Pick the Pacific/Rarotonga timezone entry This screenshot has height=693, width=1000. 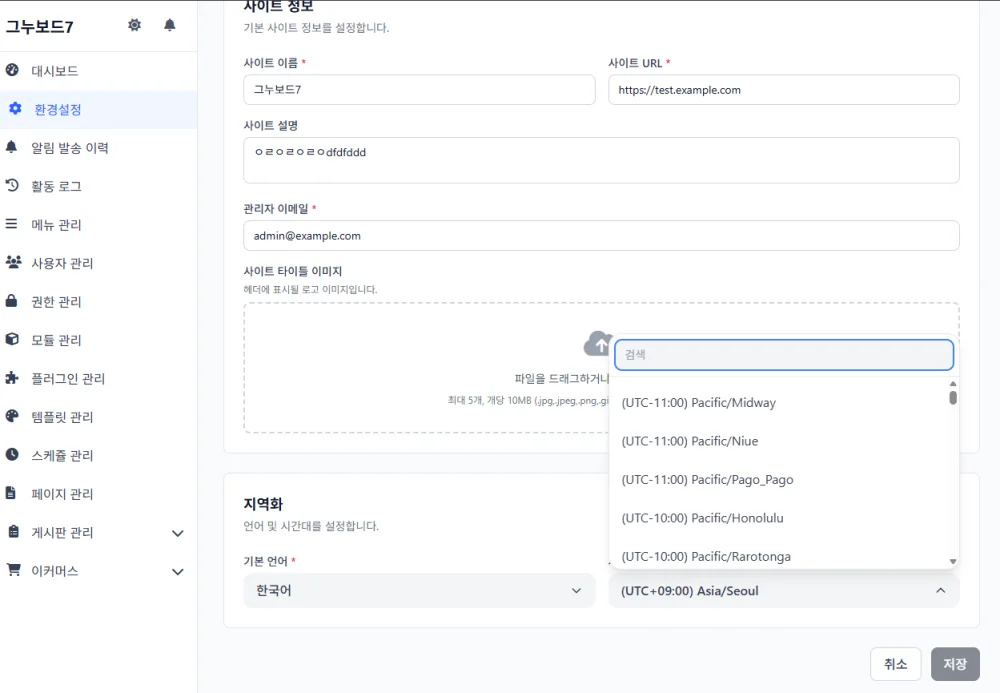(x=779, y=556)
